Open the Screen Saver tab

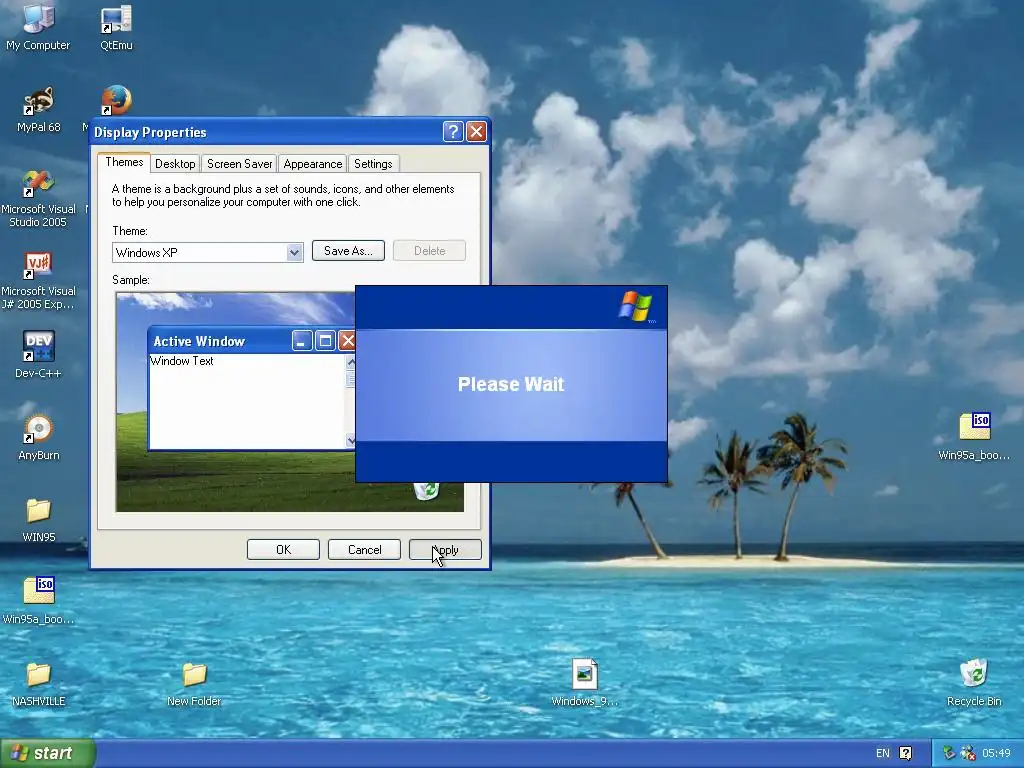[239, 163]
